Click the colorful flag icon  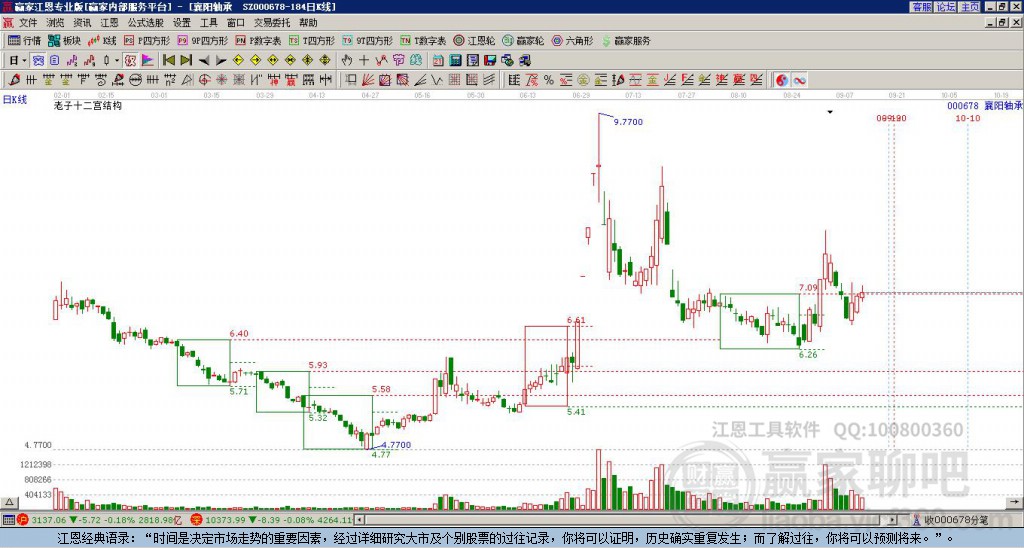(x=148, y=61)
